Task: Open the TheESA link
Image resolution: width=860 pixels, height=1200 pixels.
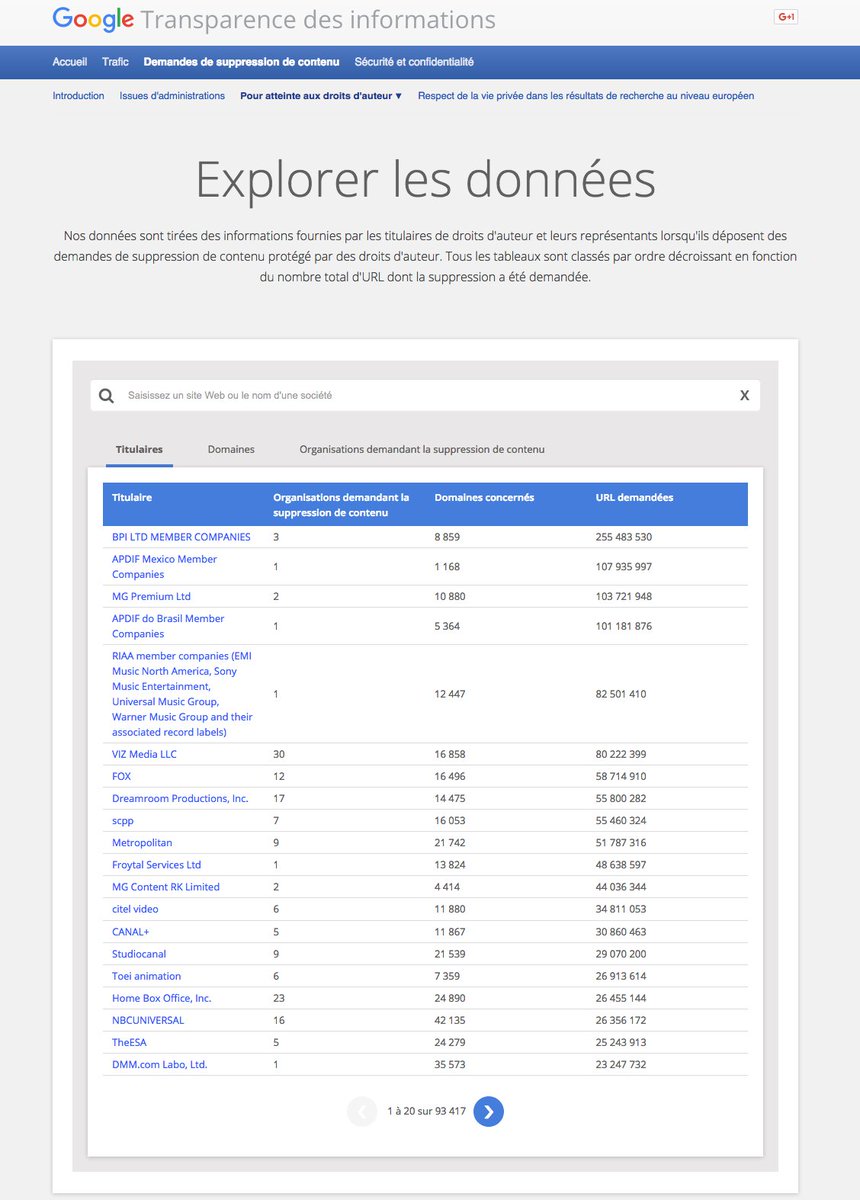Action: tap(129, 1042)
